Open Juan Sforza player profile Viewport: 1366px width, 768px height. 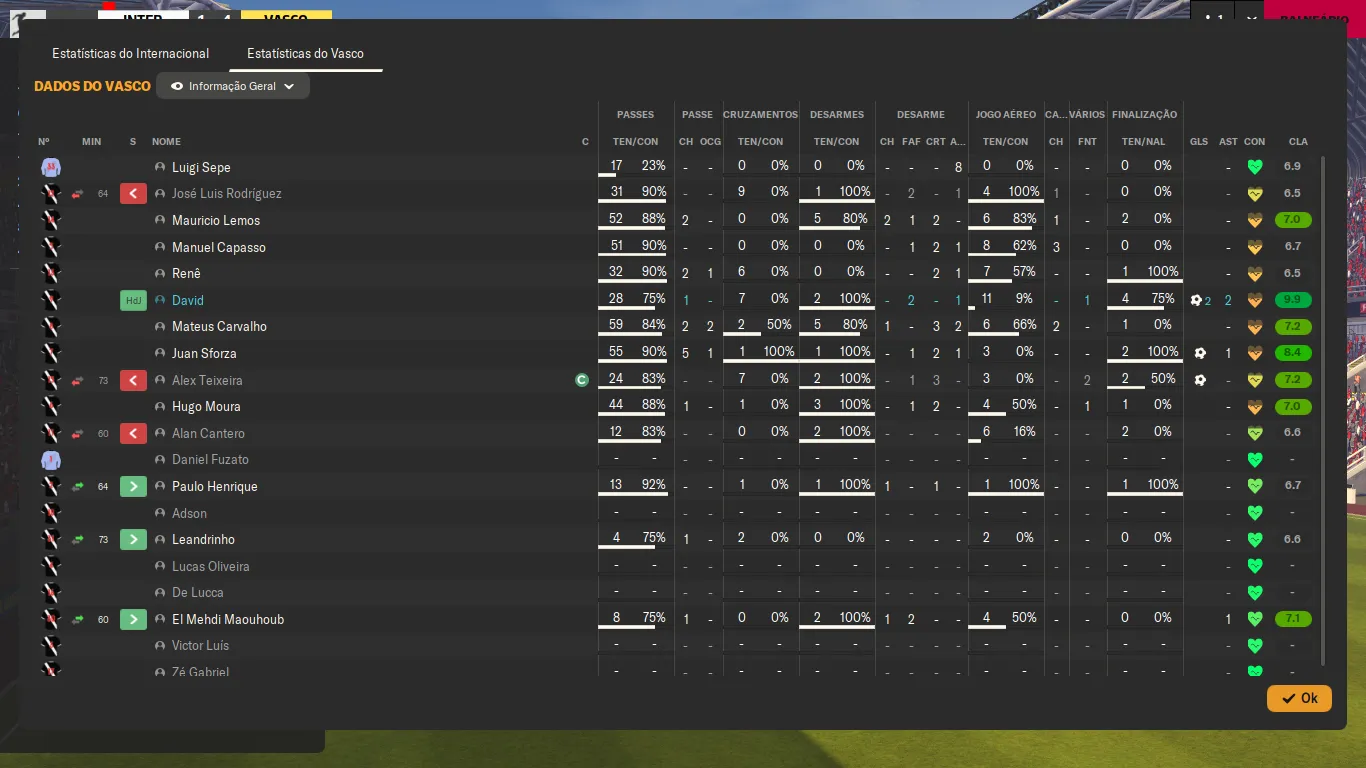coord(204,353)
